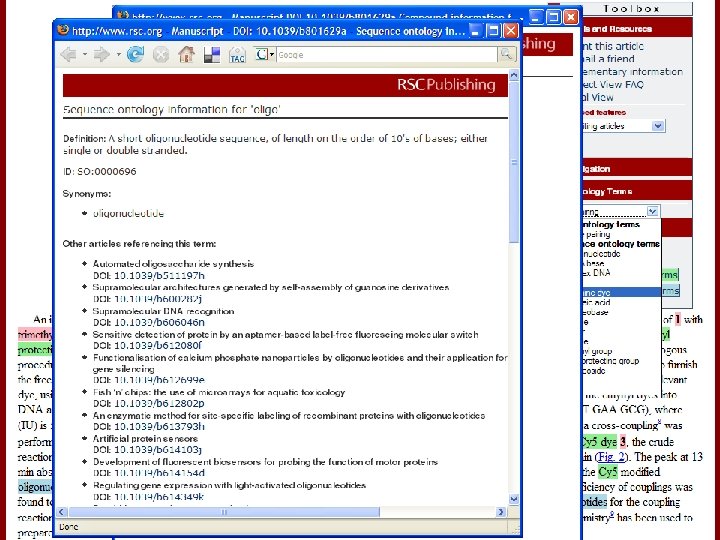Image resolution: width=720 pixels, height=540 pixels.
Task: Click the Firefox icon in front window title bar
Action: coord(63,31)
